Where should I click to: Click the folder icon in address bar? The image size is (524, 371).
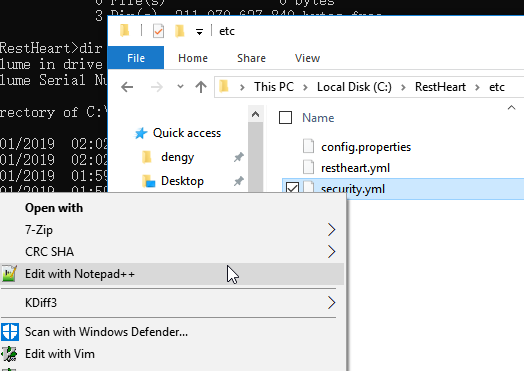coord(224,87)
